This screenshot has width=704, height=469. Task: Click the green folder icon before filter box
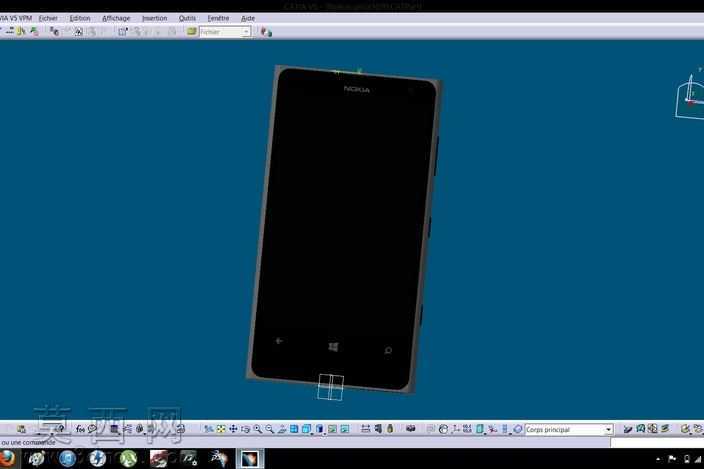[x=192, y=31]
